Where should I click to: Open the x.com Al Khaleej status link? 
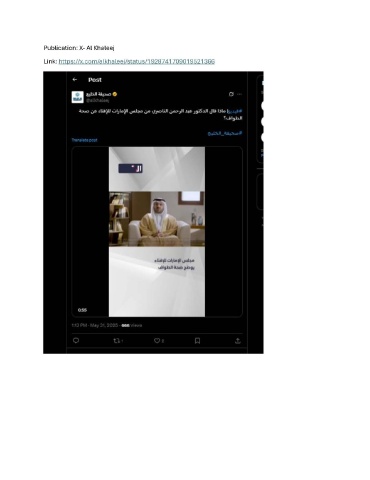coord(137,61)
